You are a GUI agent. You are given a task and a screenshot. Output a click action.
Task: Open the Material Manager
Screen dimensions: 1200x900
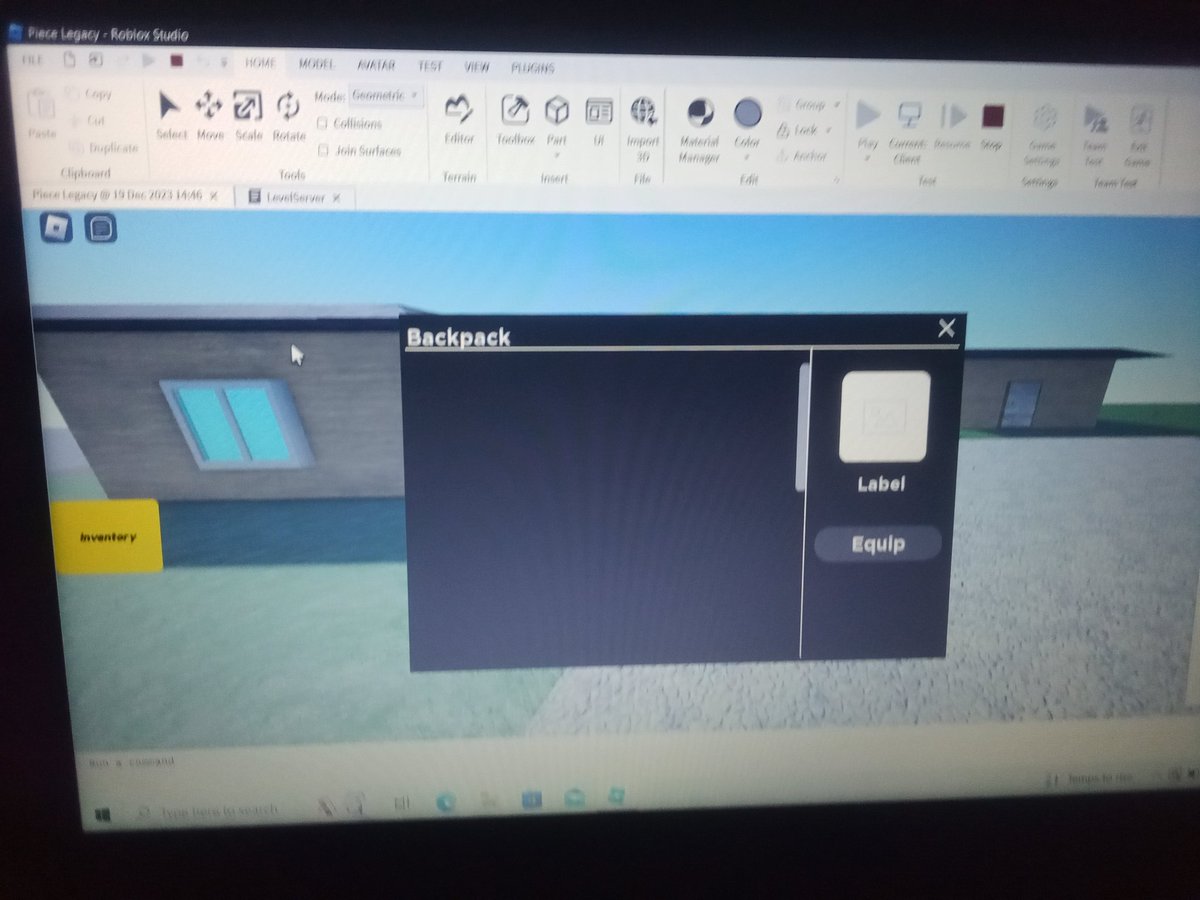[x=700, y=128]
